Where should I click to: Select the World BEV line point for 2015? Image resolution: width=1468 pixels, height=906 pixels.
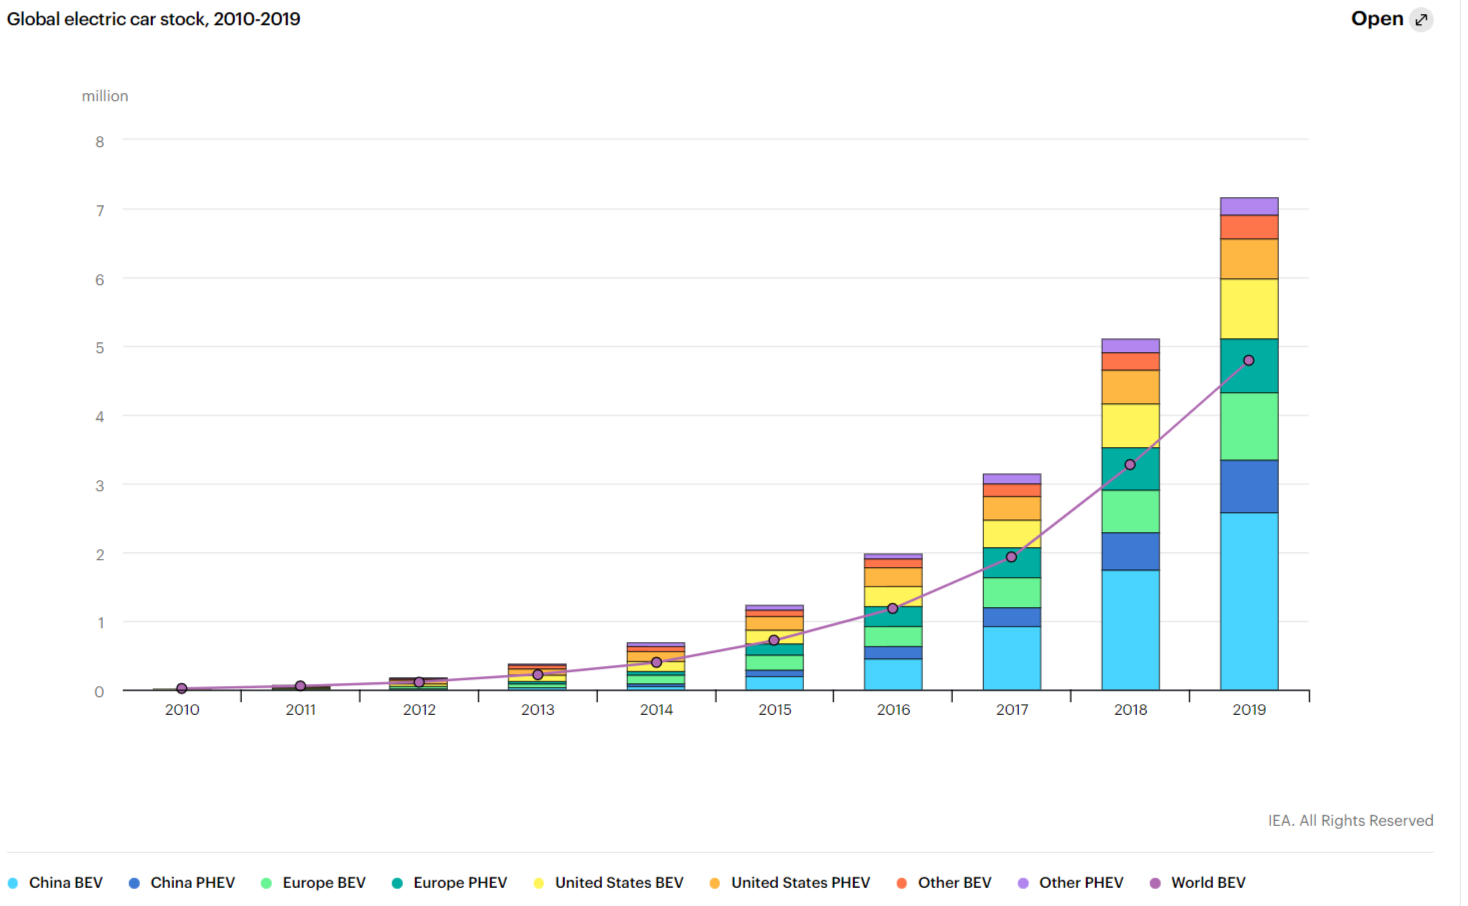(774, 640)
